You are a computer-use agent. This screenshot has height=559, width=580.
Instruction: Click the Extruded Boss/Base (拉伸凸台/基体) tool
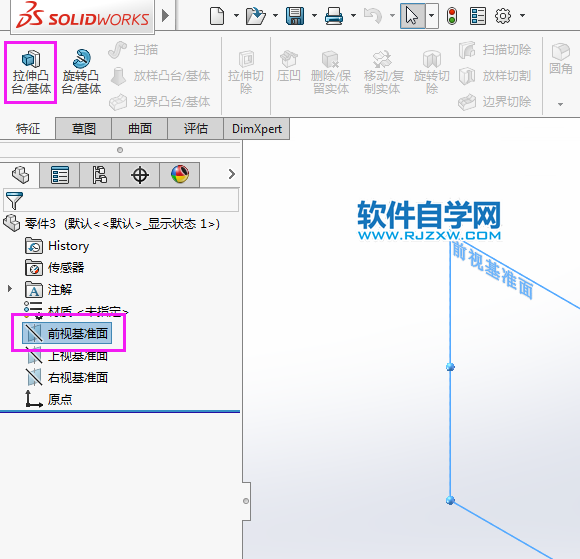pos(31,73)
